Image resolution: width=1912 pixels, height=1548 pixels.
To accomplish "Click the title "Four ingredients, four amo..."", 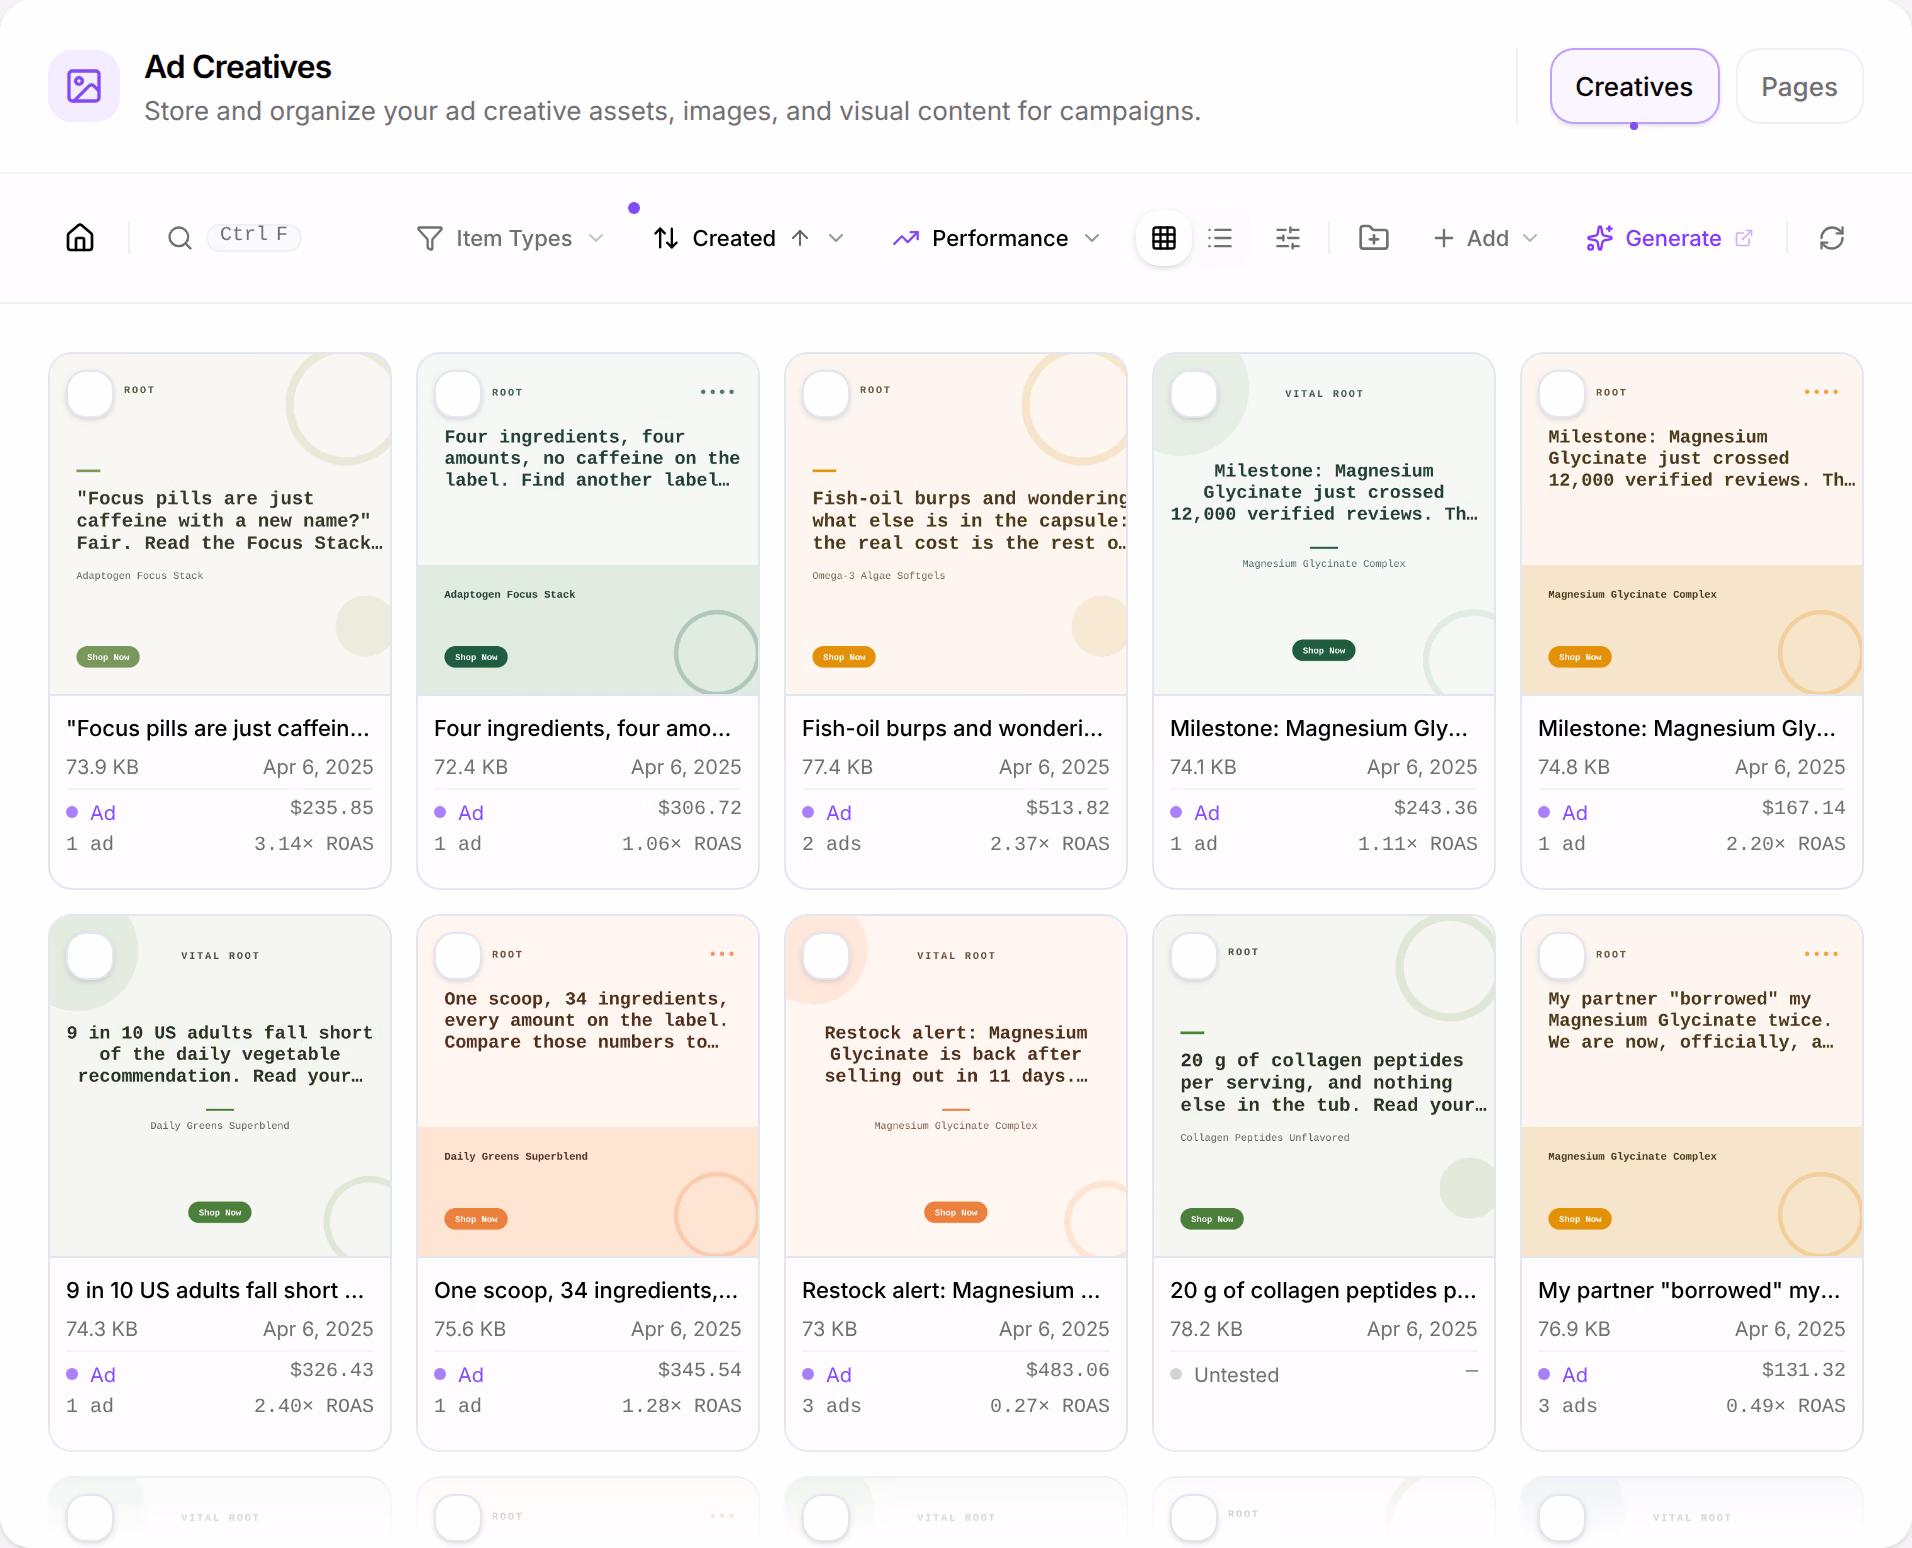I will pyautogui.click(x=582, y=729).
